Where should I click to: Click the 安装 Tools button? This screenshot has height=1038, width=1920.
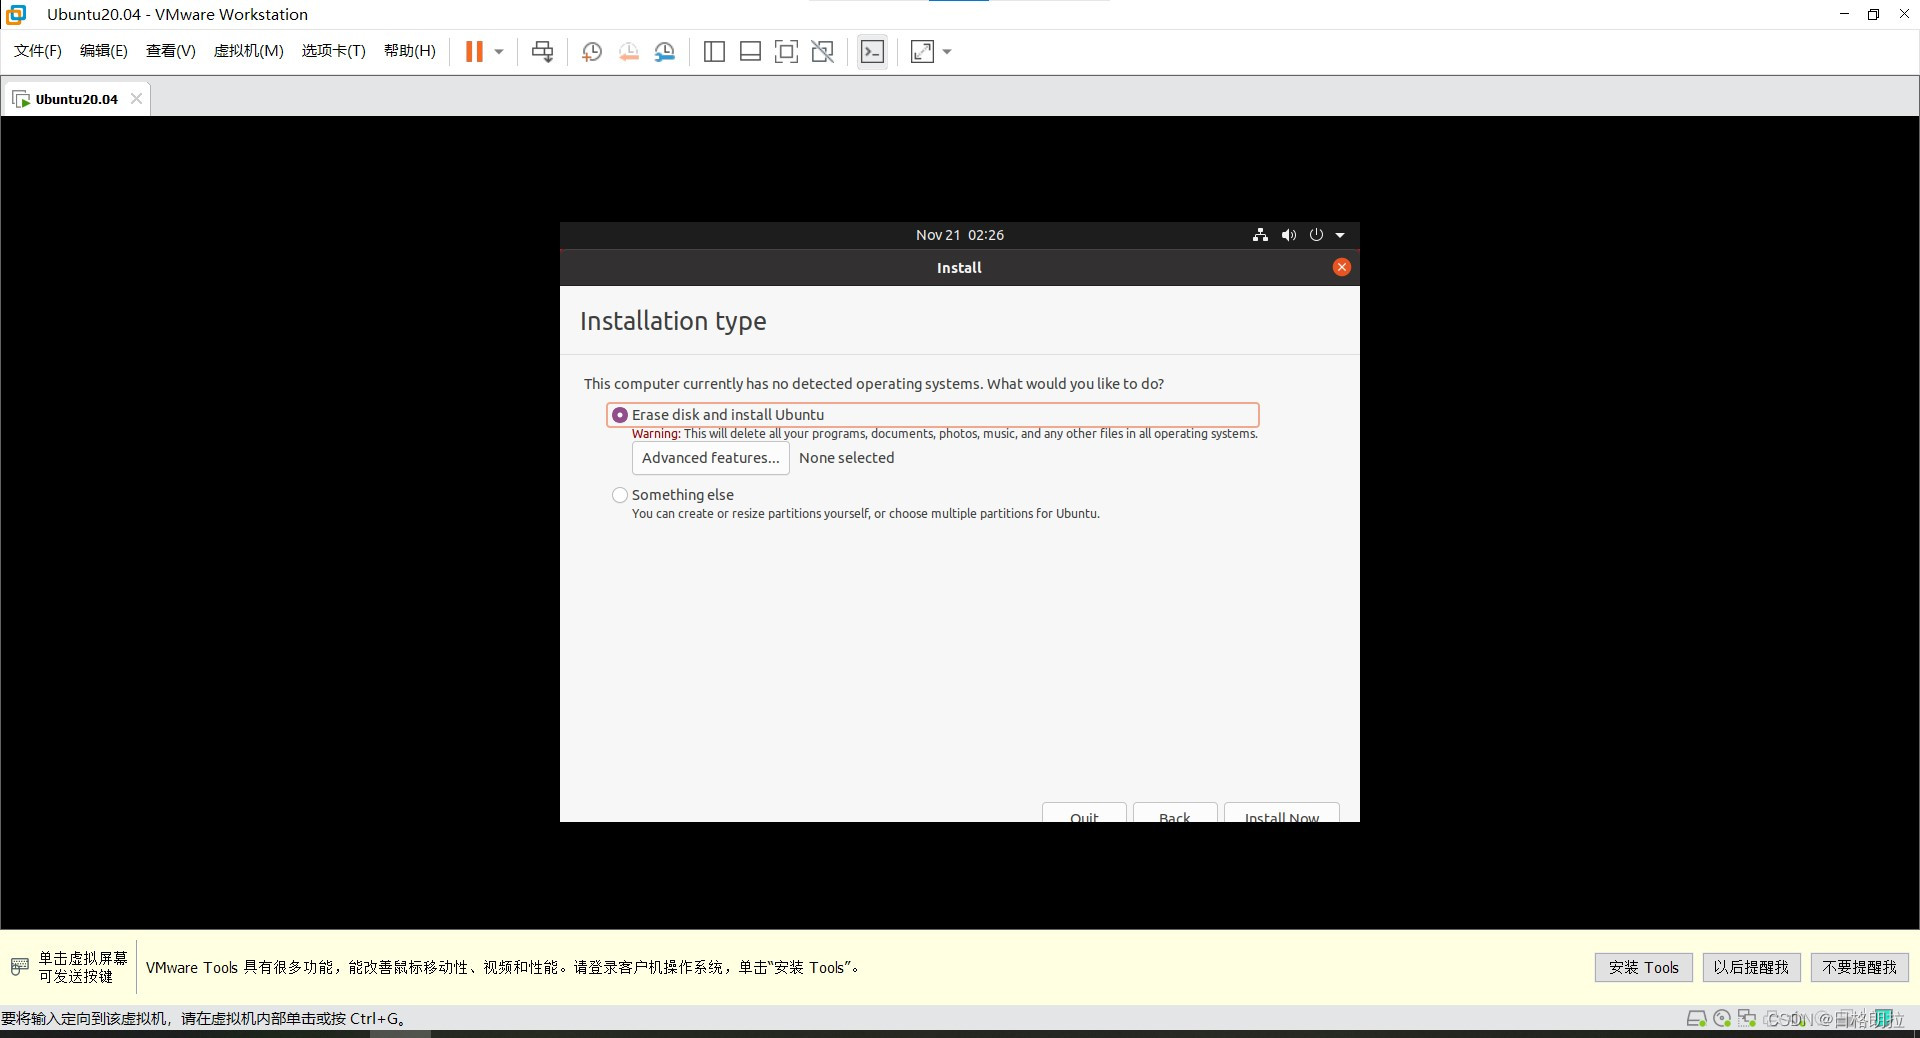pos(1643,967)
